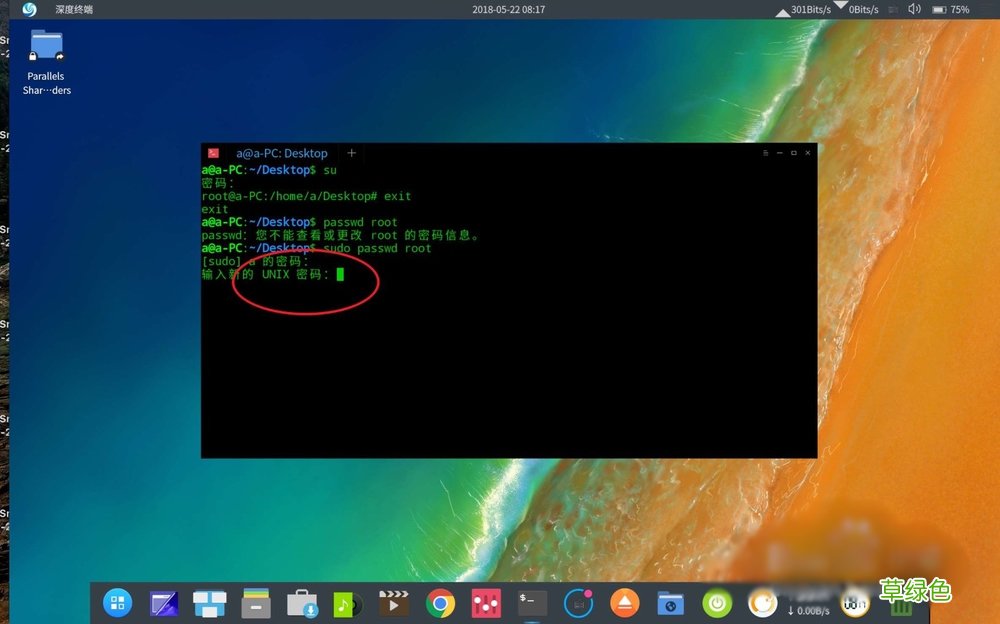
Task: Start Deepin Music from the dock
Action: (347, 603)
